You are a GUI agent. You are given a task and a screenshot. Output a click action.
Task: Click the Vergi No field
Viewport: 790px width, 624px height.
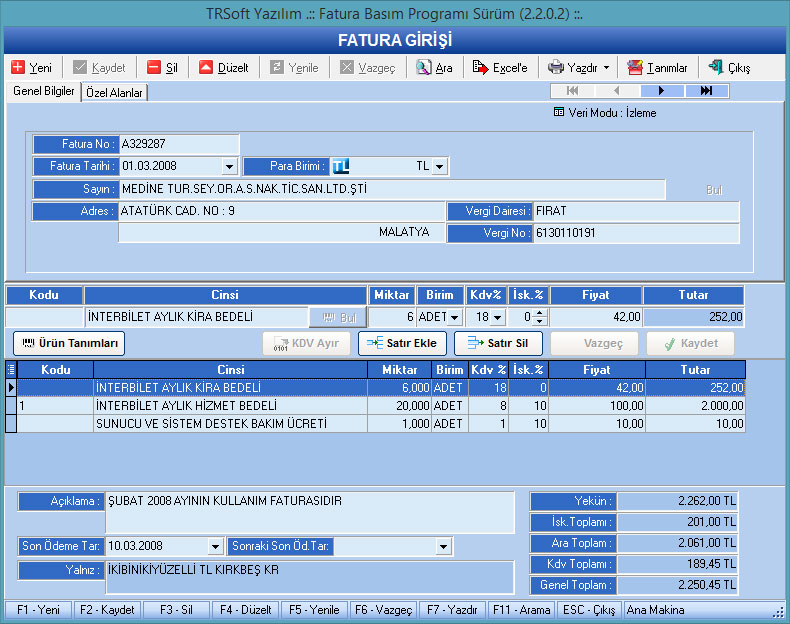pyautogui.click(x=636, y=233)
